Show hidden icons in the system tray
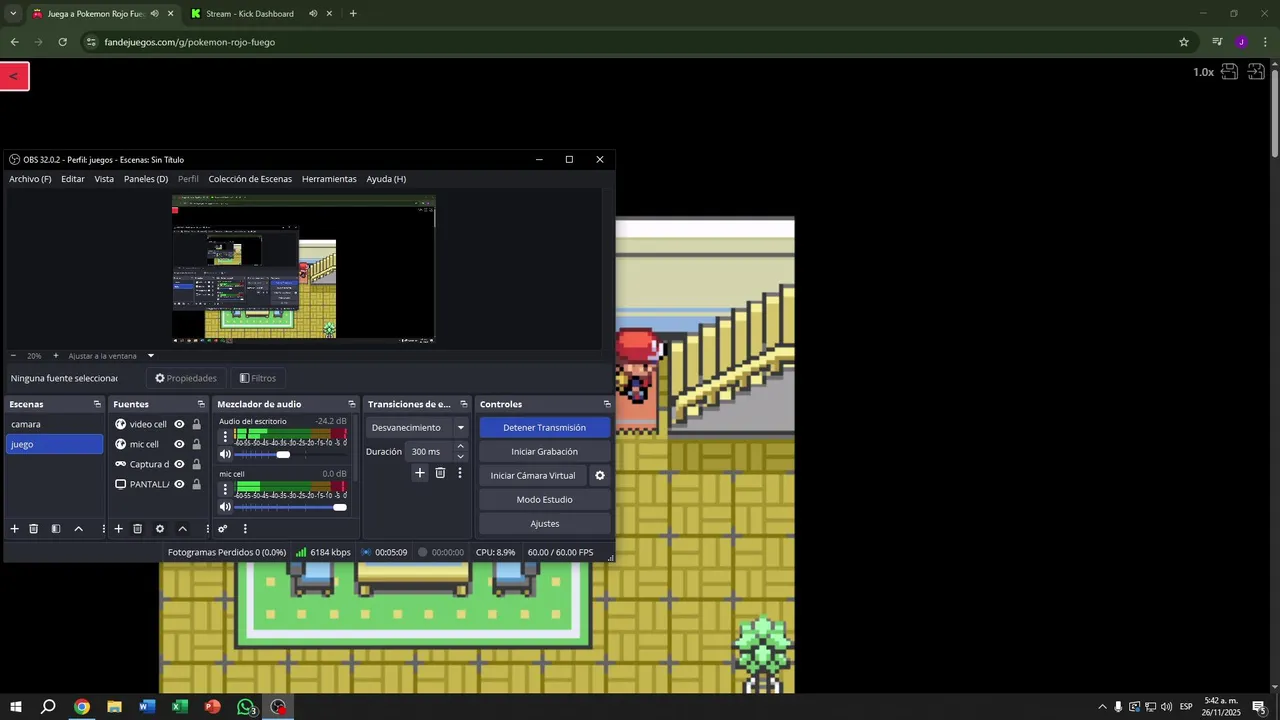 coord(1102,707)
